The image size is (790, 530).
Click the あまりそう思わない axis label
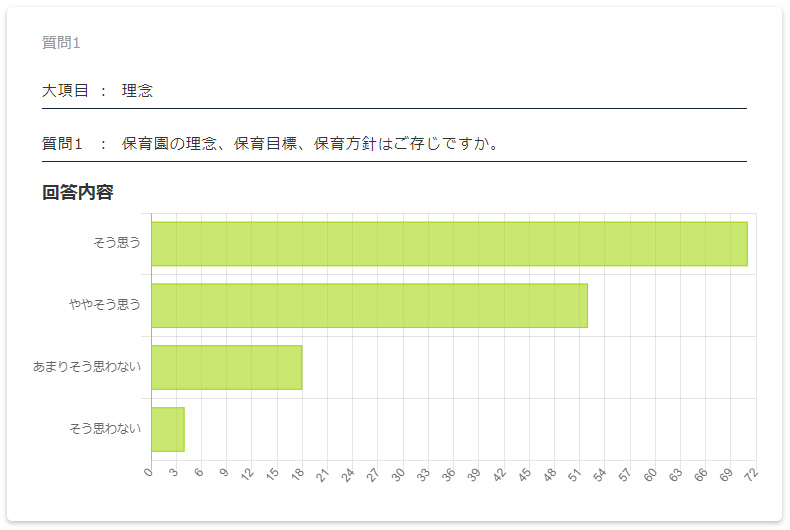point(87,367)
